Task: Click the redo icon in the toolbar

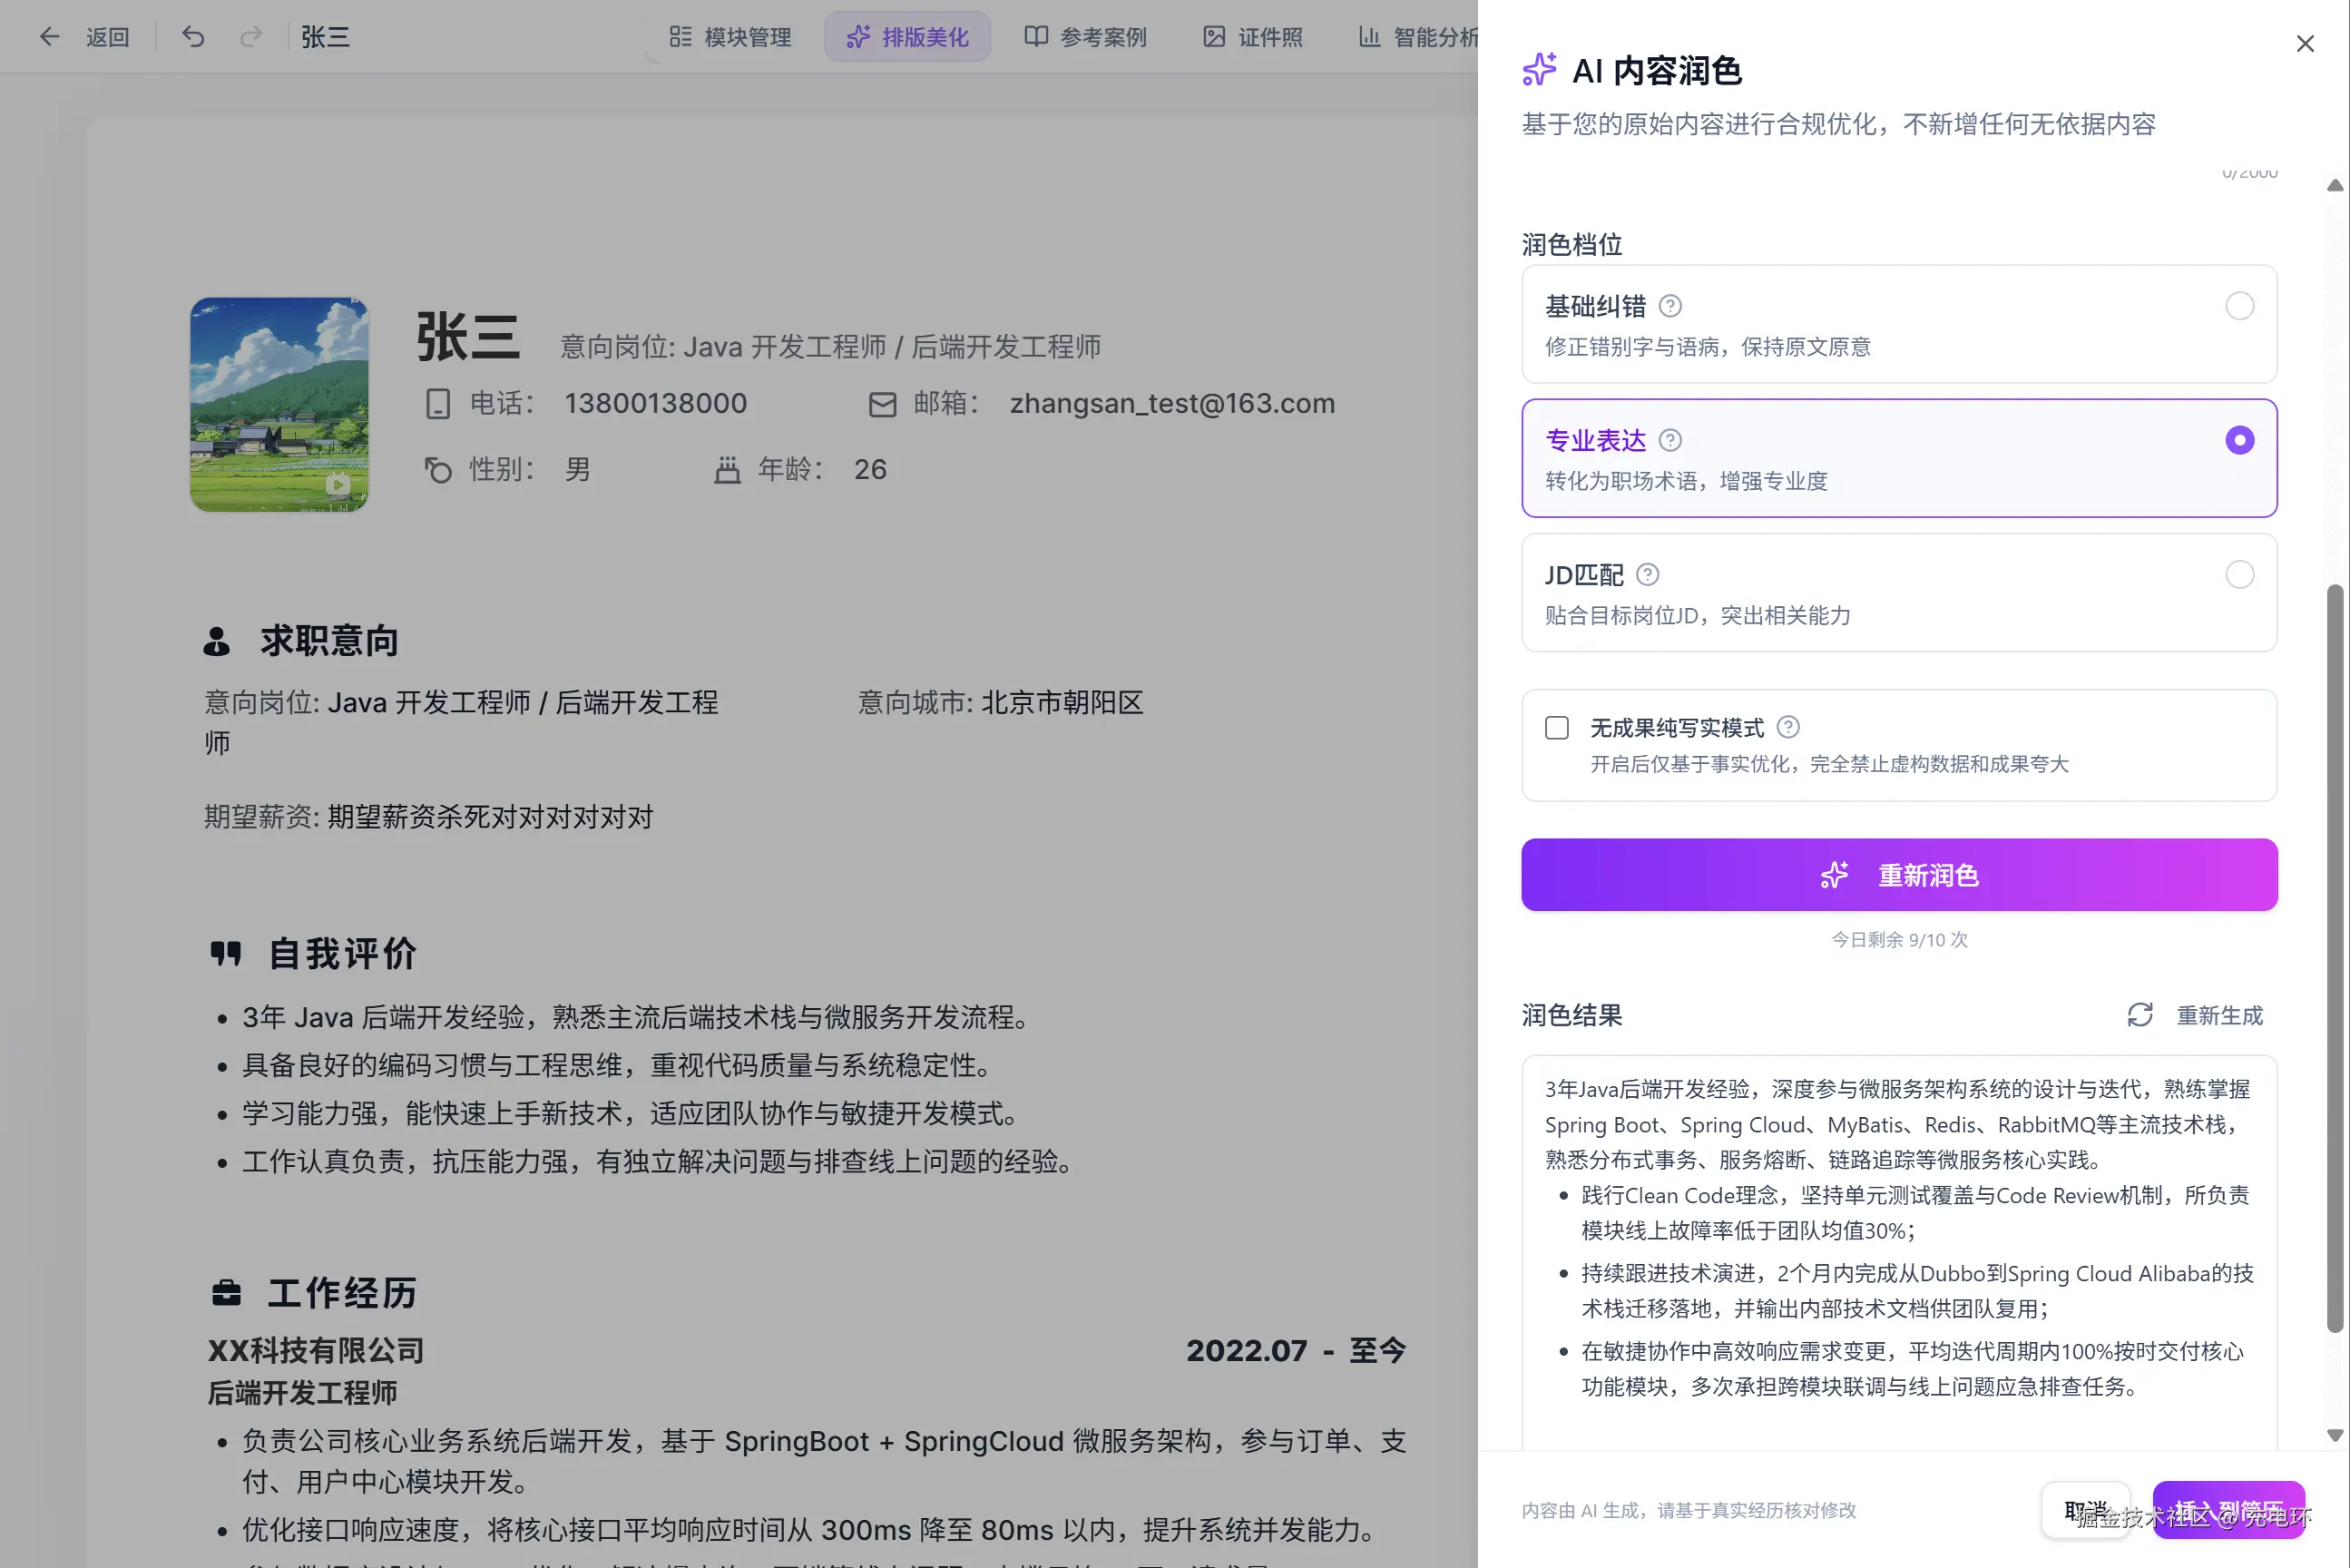Action: pyautogui.click(x=251, y=36)
